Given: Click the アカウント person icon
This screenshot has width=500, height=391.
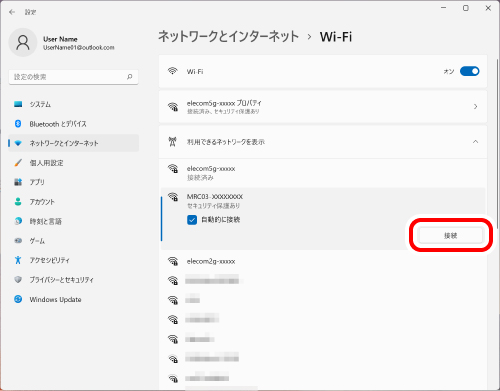Looking at the screenshot, I should pos(18,202).
